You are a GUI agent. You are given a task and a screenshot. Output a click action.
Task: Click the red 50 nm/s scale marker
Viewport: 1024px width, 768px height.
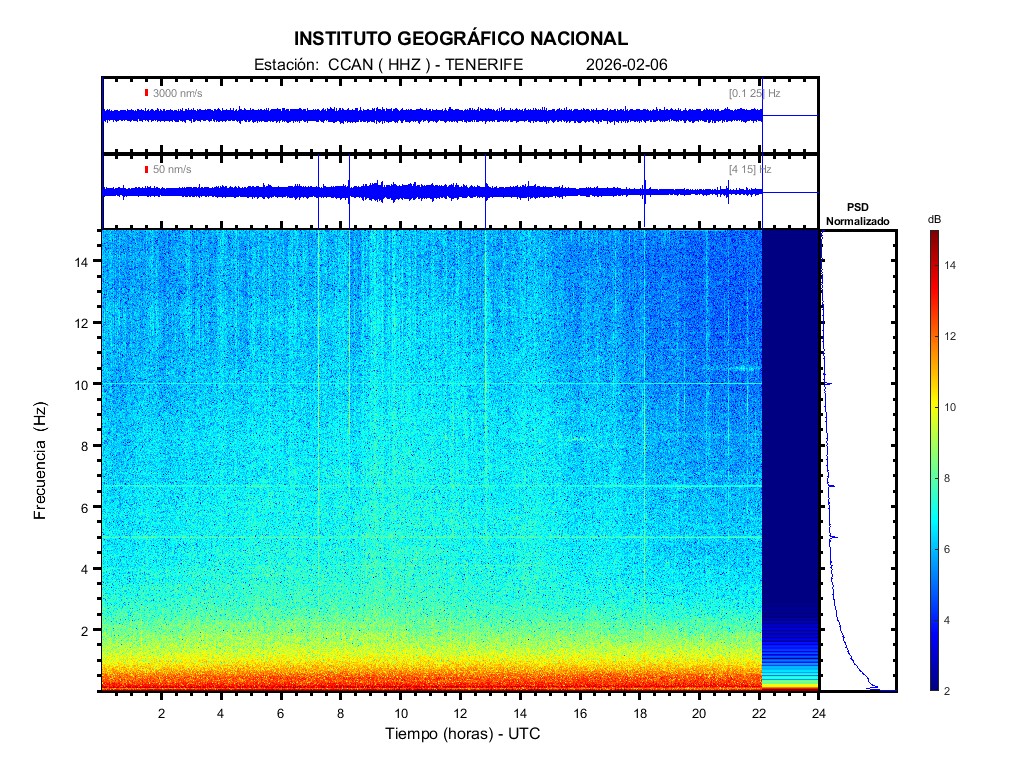click(146, 169)
